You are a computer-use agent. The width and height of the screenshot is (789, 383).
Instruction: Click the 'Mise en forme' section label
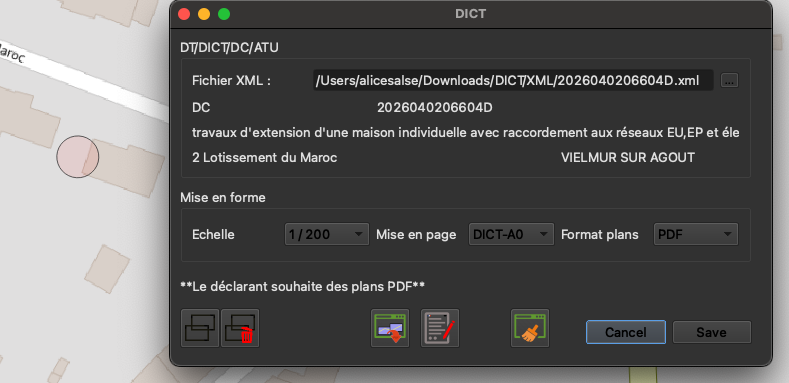(x=223, y=198)
